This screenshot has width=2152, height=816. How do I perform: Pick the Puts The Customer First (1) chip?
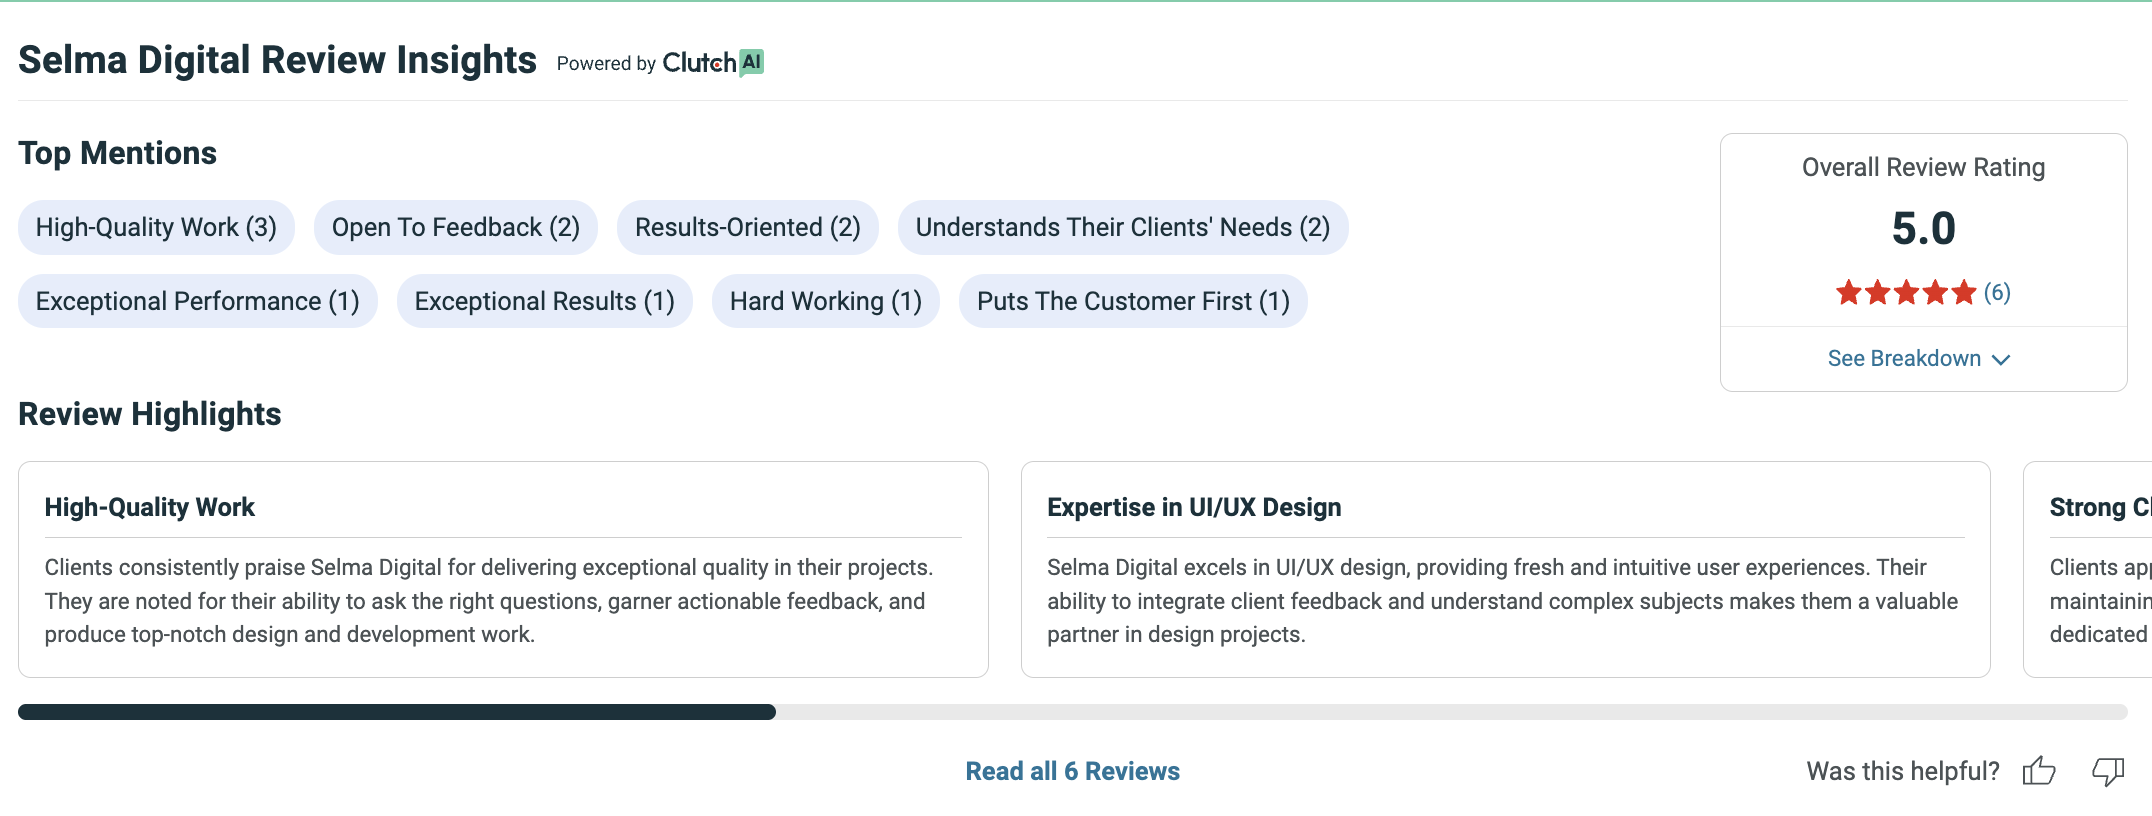pos(1133,301)
